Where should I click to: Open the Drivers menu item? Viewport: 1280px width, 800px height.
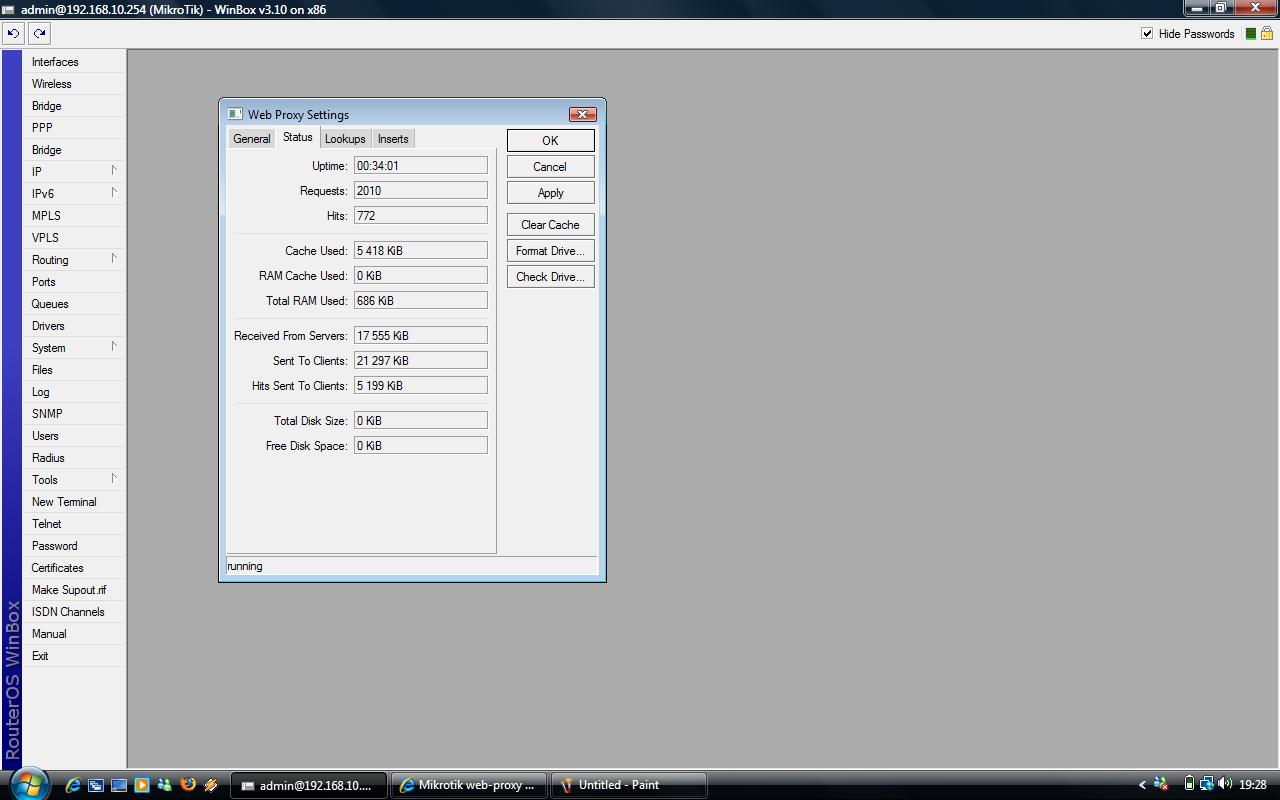coord(74,326)
